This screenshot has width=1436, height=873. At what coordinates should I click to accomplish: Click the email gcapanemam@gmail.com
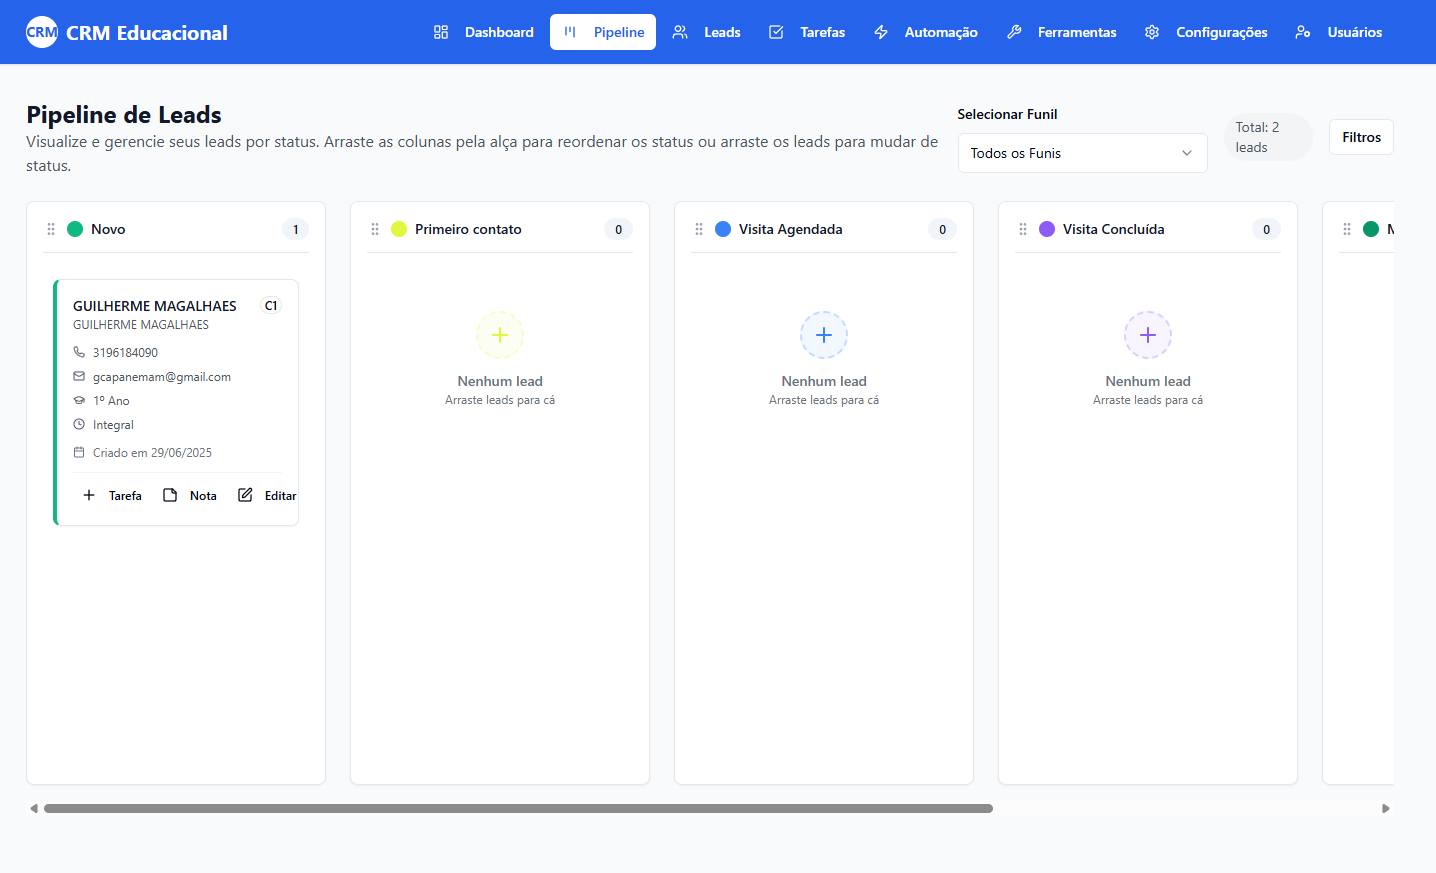(x=162, y=377)
